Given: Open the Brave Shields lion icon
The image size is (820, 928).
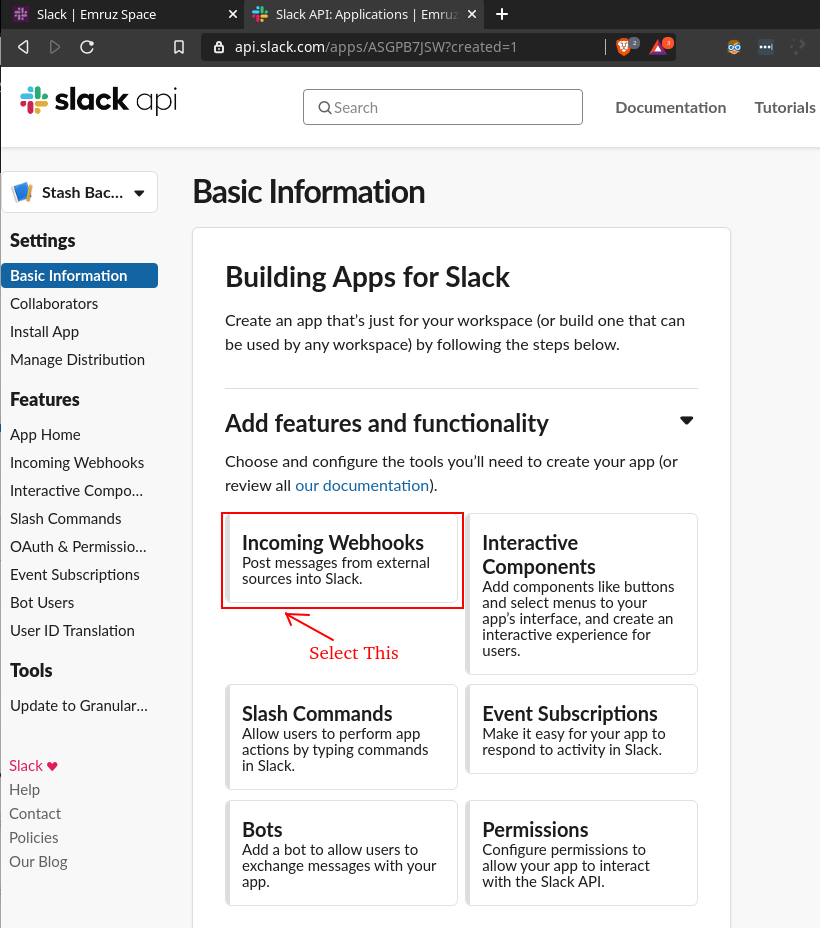Looking at the screenshot, I should click(623, 47).
